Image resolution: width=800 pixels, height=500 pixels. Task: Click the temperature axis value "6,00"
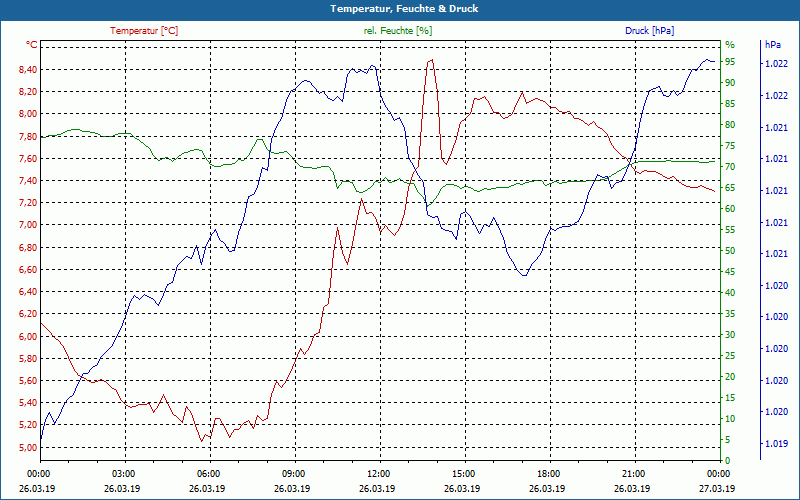pyautogui.click(x=28, y=337)
